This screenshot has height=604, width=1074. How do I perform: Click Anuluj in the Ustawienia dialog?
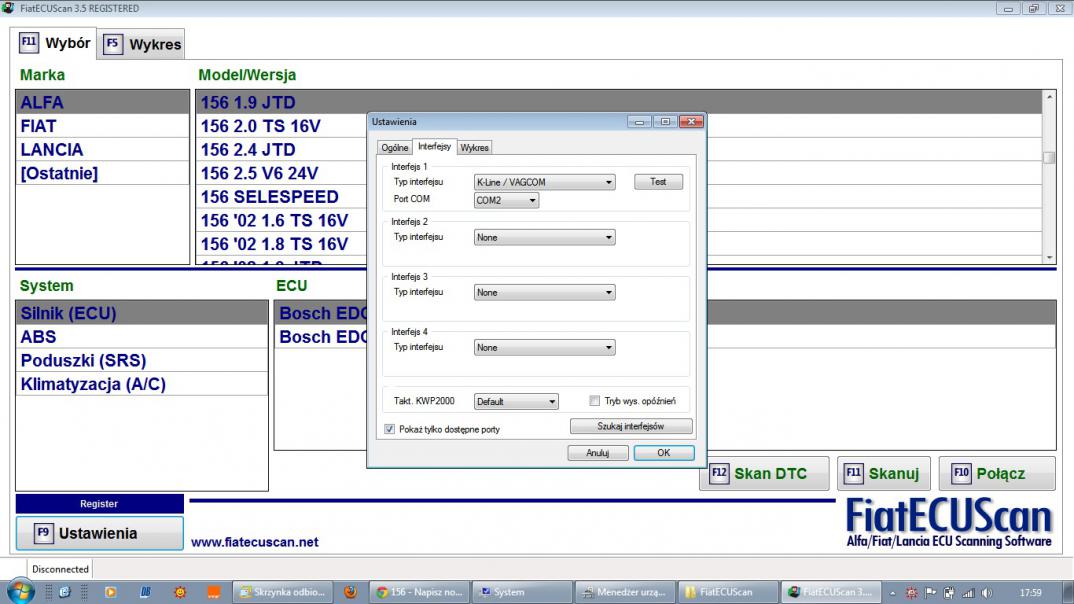point(597,453)
